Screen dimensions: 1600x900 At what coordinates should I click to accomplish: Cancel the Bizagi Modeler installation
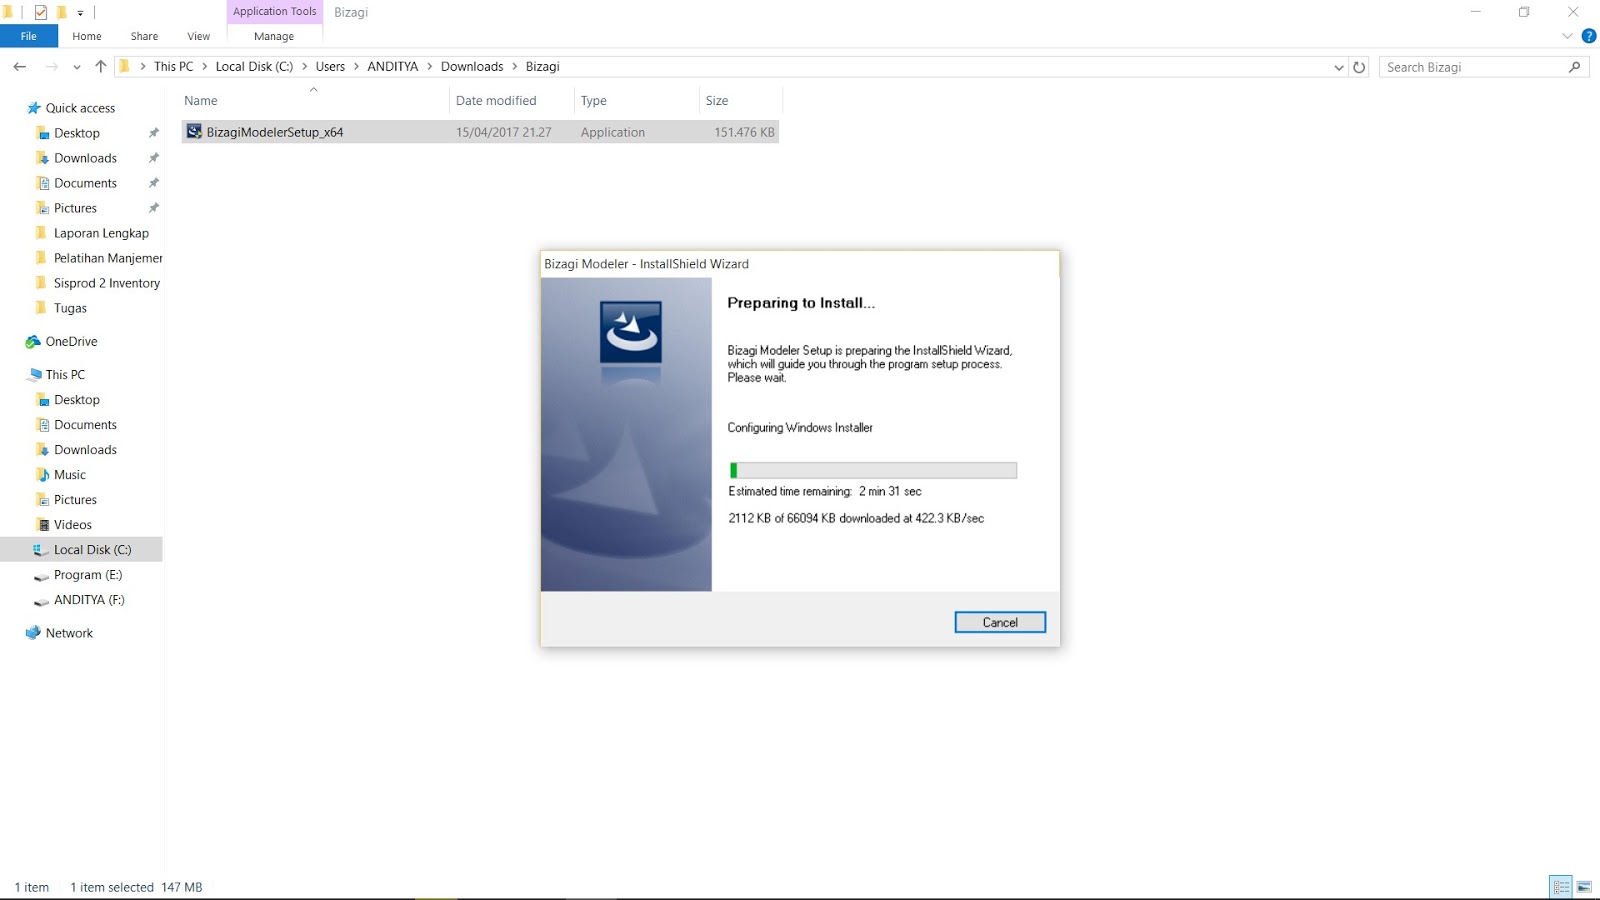1000,622
